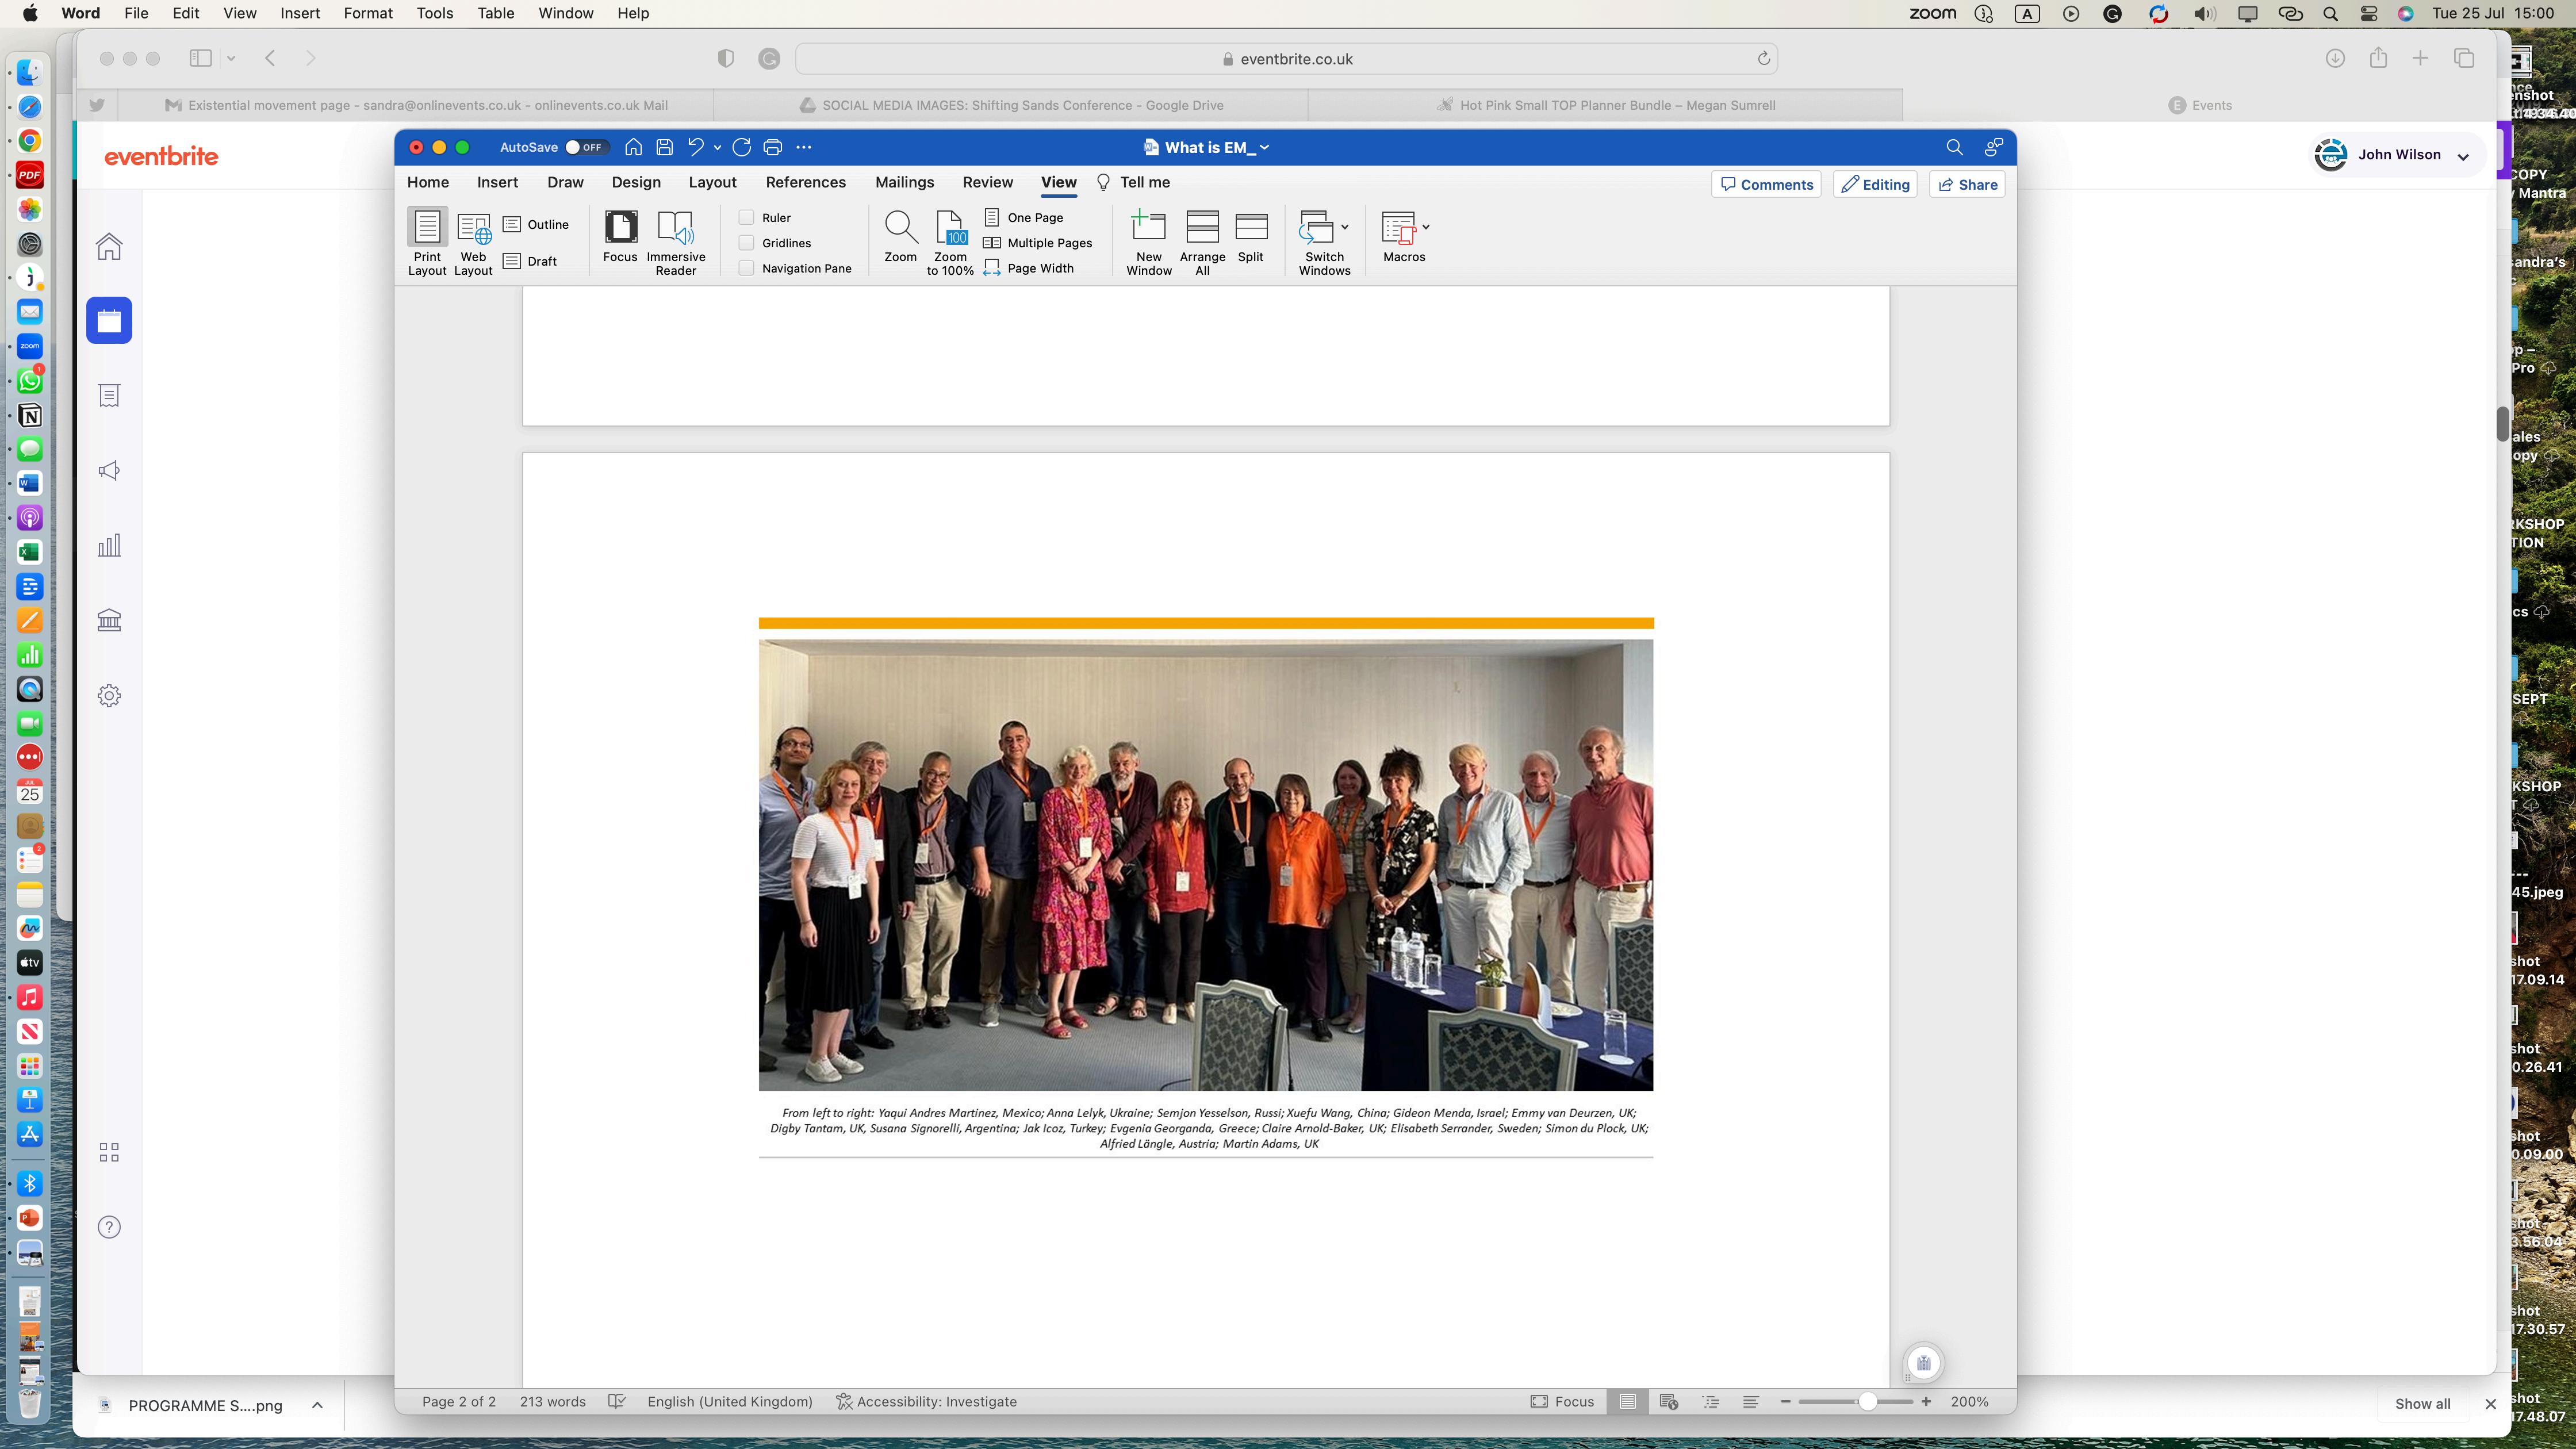Open the Table menu in menu bar
This screenshot has width=2576, height=1449.
tap(495, 13)
